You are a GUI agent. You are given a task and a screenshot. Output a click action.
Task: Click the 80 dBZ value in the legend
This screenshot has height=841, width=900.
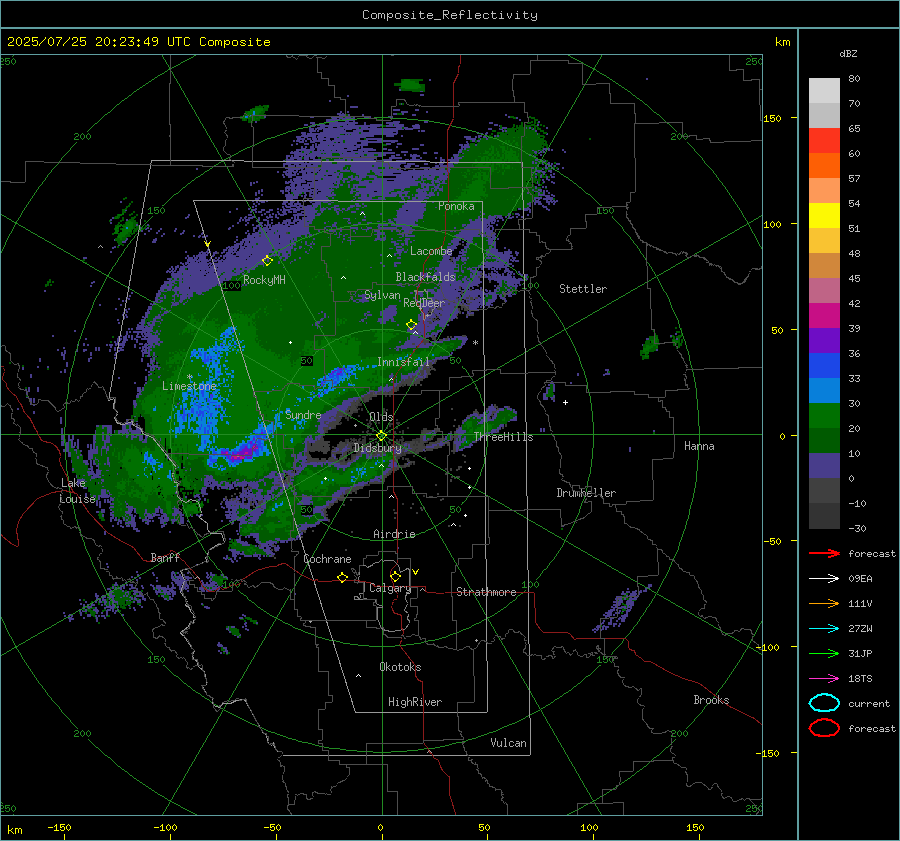(855, 78)
